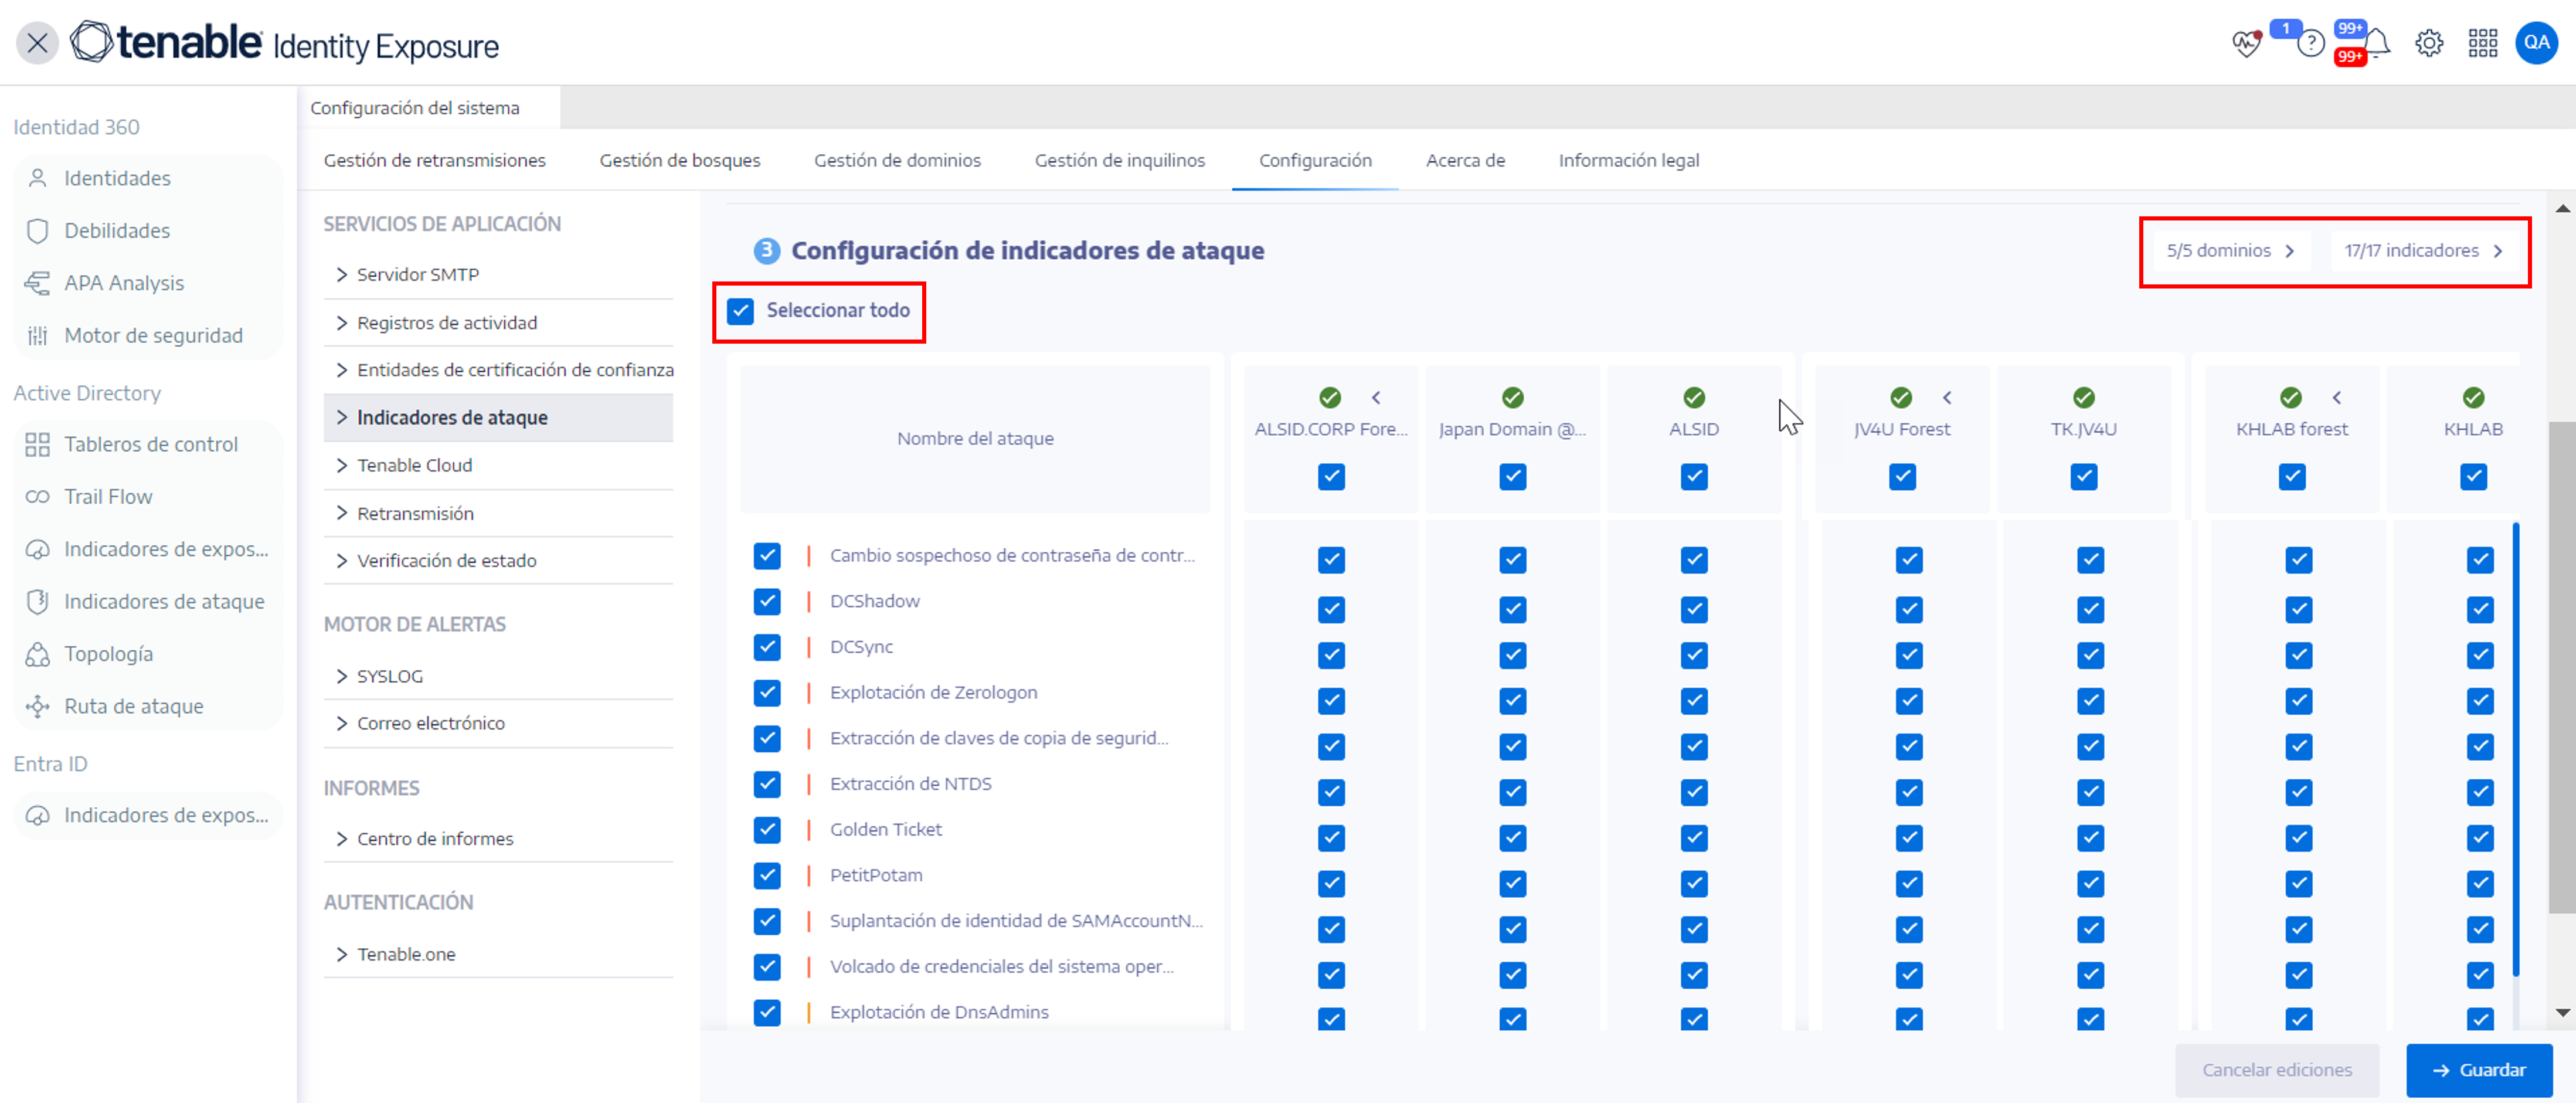Open the notifications bell icon
This screenshot has width=2576, height=1103.
coord(2377,44)
